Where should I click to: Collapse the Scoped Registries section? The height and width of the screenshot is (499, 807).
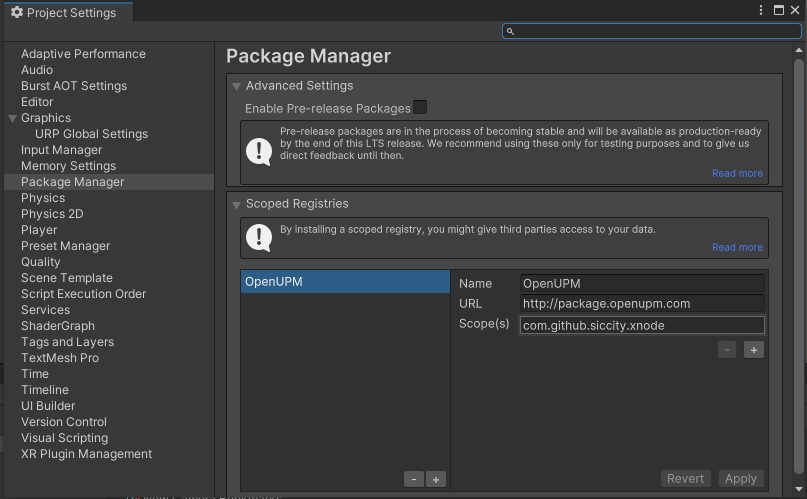[x=236, y=204]
